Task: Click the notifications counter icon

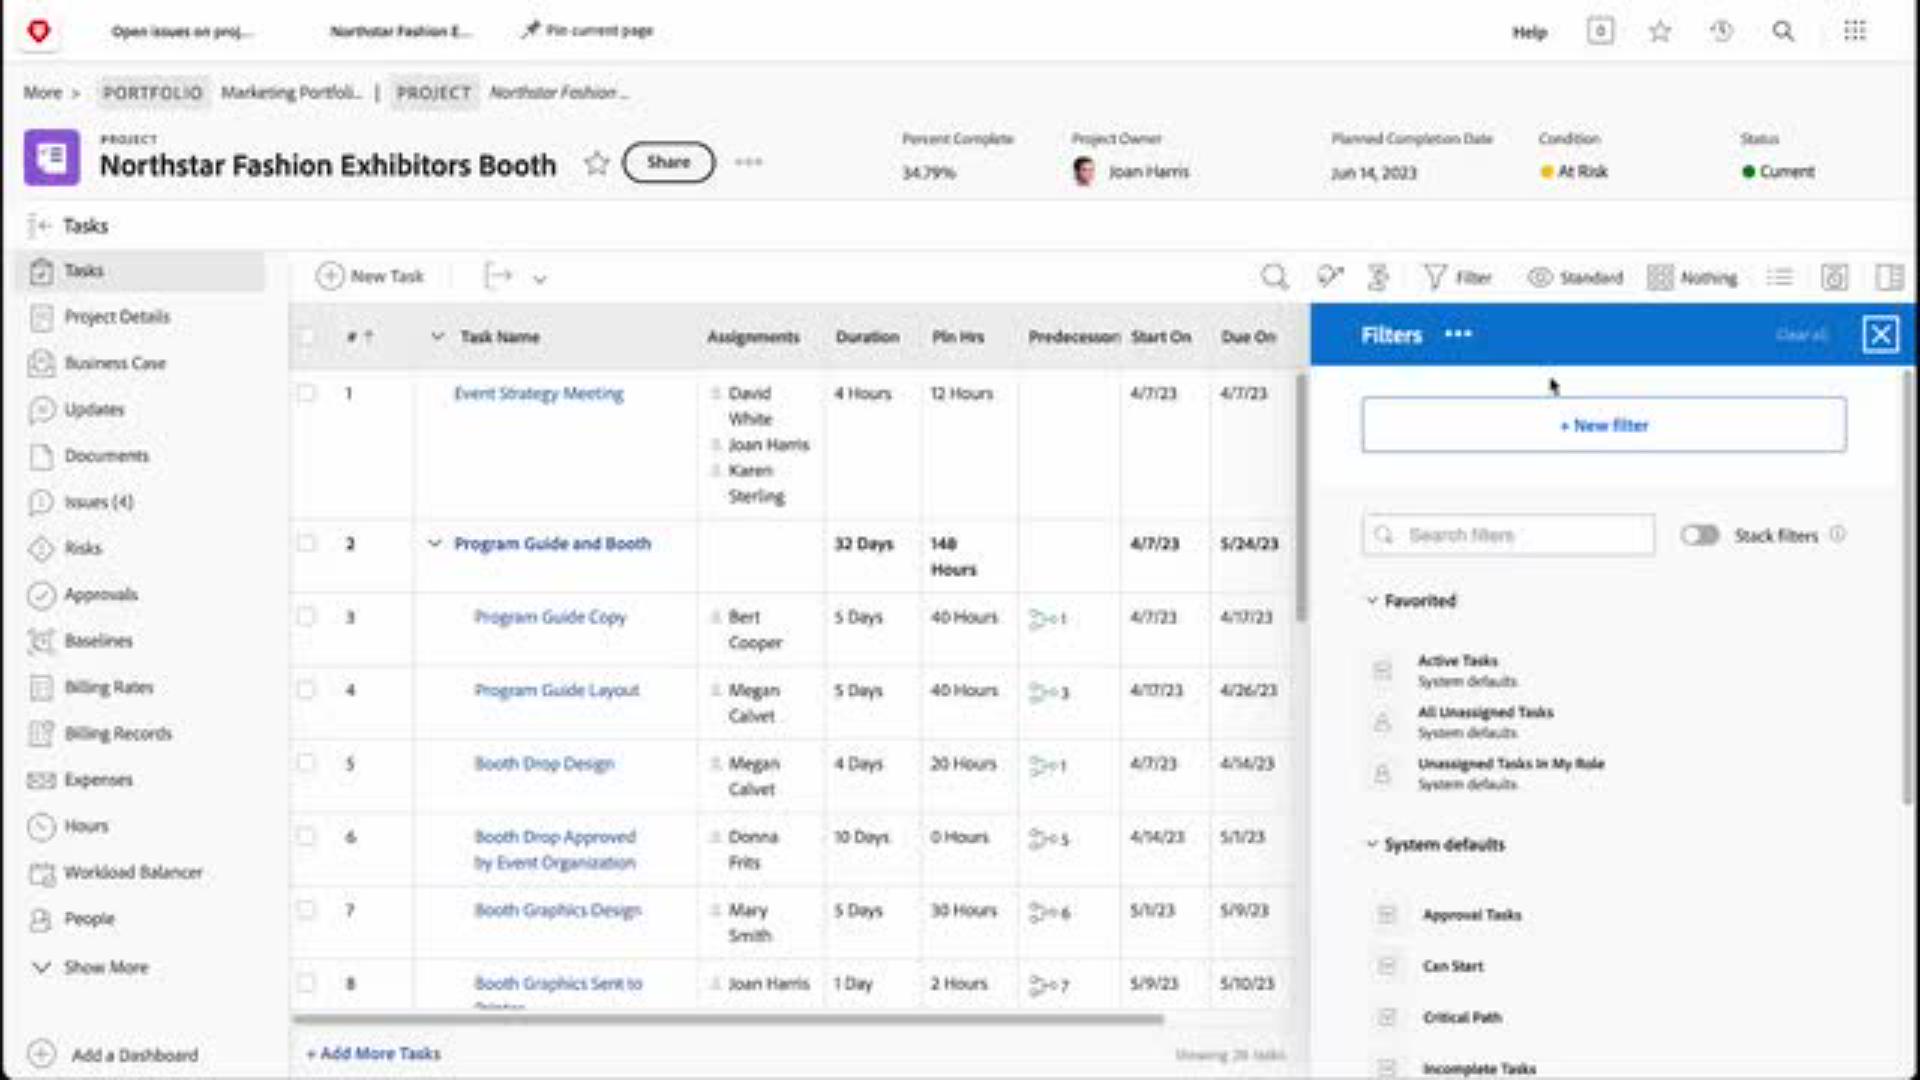Action: click(1600, 31)
